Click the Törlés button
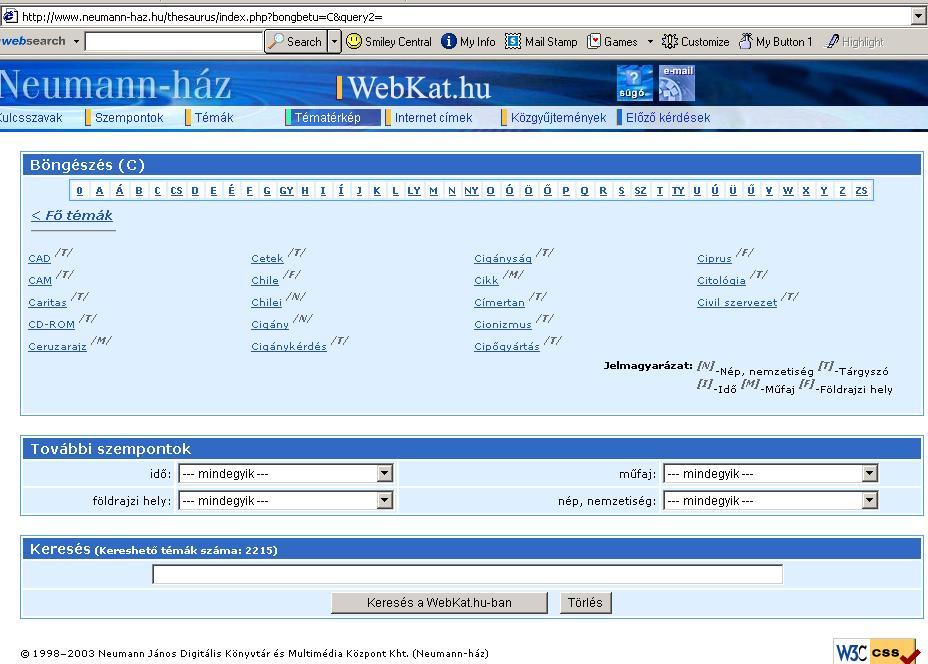 585,602
